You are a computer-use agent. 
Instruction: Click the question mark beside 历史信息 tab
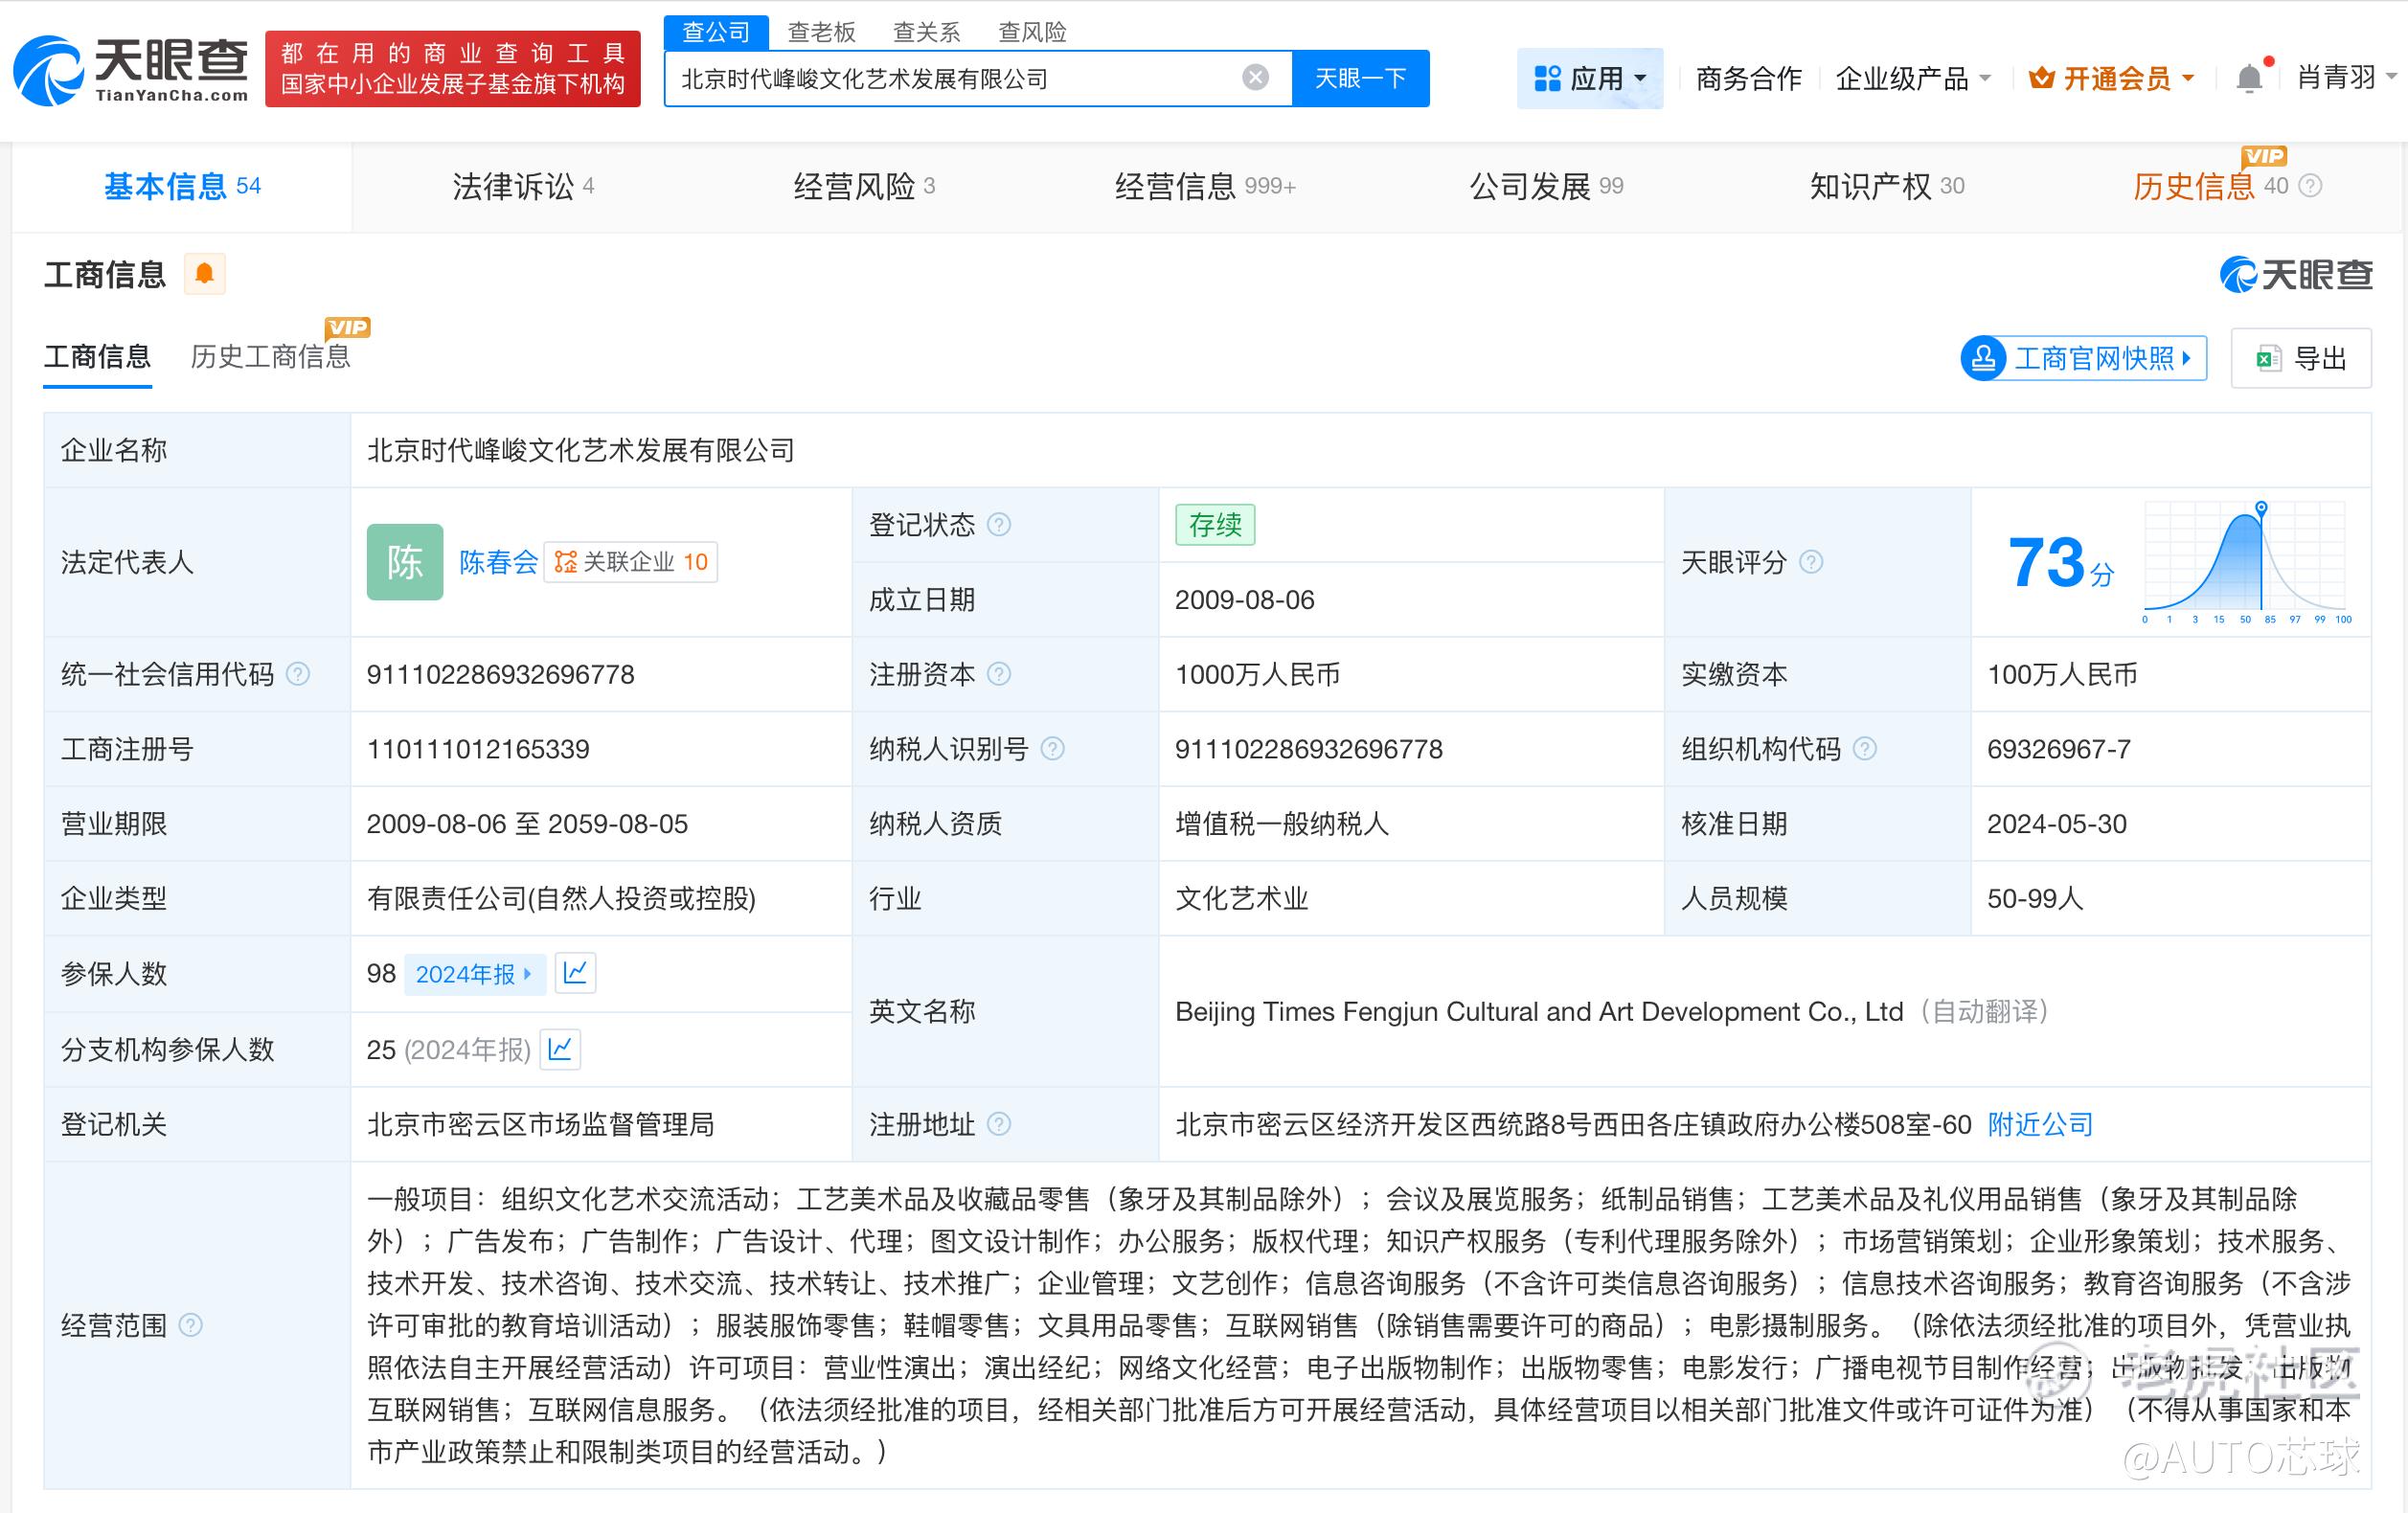pyautogui.click(x=2309, y=185)
